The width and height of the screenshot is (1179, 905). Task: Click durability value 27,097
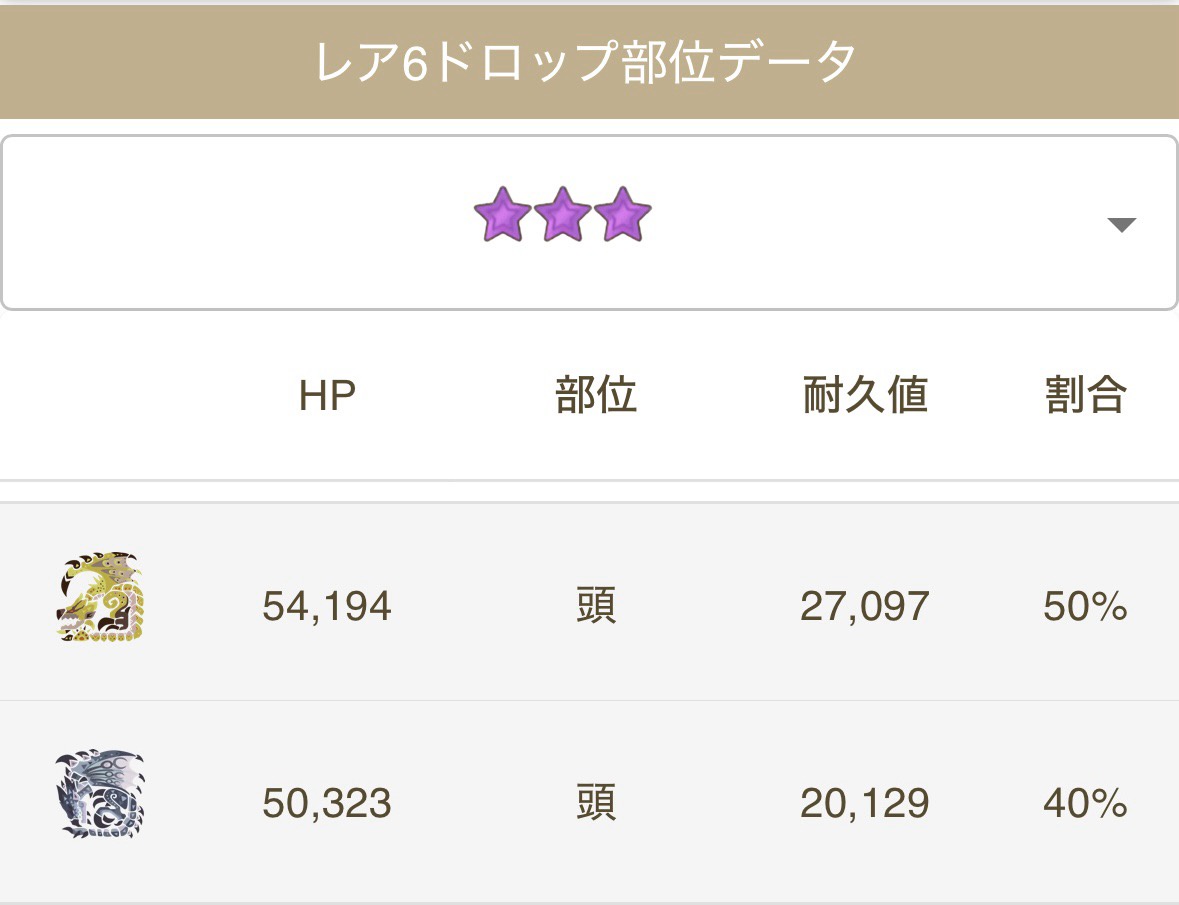coord(865,606)
